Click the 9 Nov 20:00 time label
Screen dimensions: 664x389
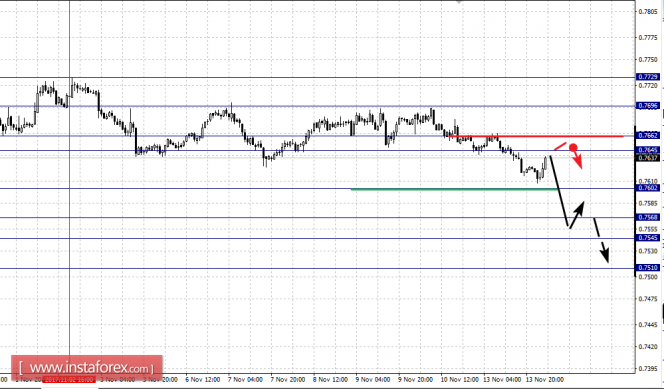tap(415, 380)
